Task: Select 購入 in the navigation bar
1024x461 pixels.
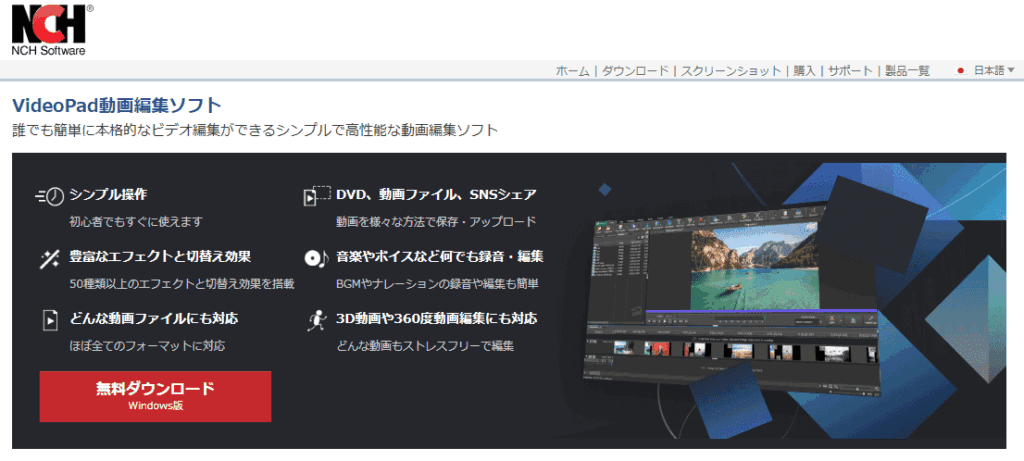Action: tap(804, 71)
